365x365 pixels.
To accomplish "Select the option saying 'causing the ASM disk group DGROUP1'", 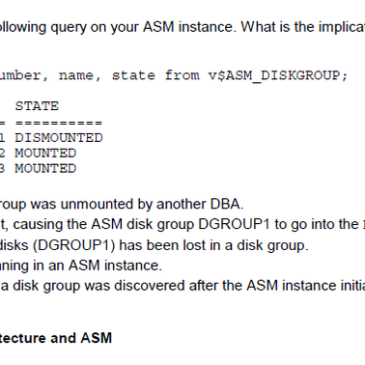I will (x=182, y=224).
